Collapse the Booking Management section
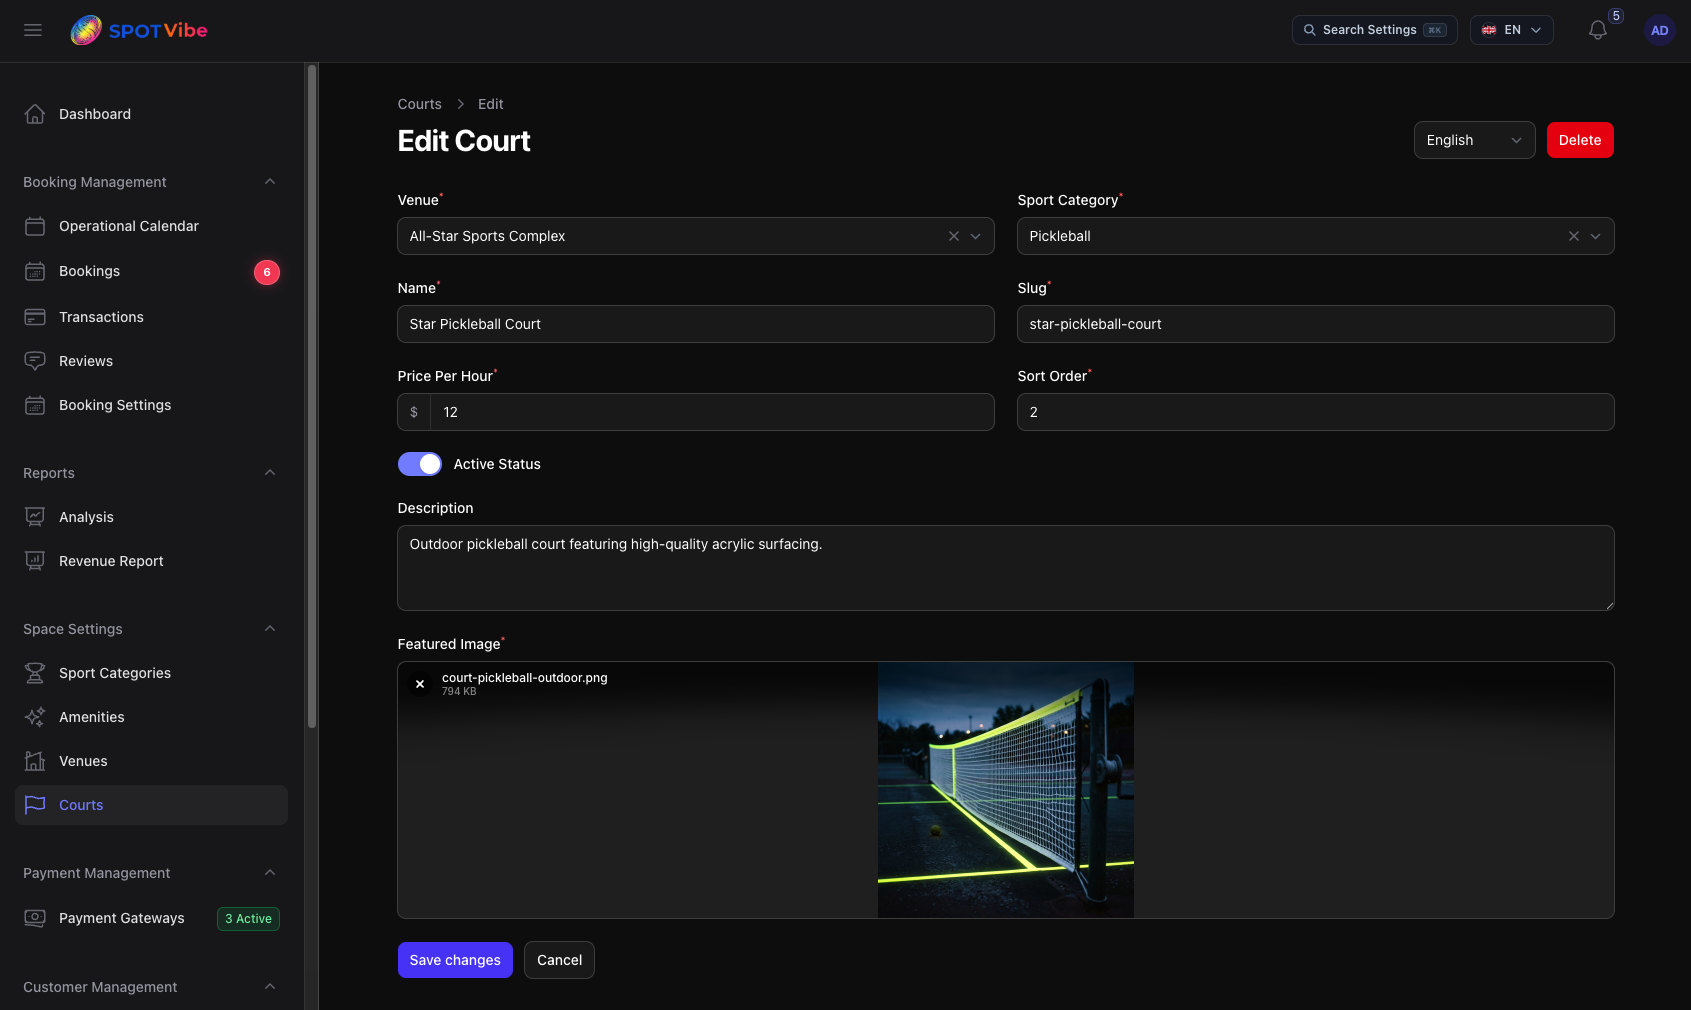Screen dimensions: 1691x1010 (x=270, y=182)
